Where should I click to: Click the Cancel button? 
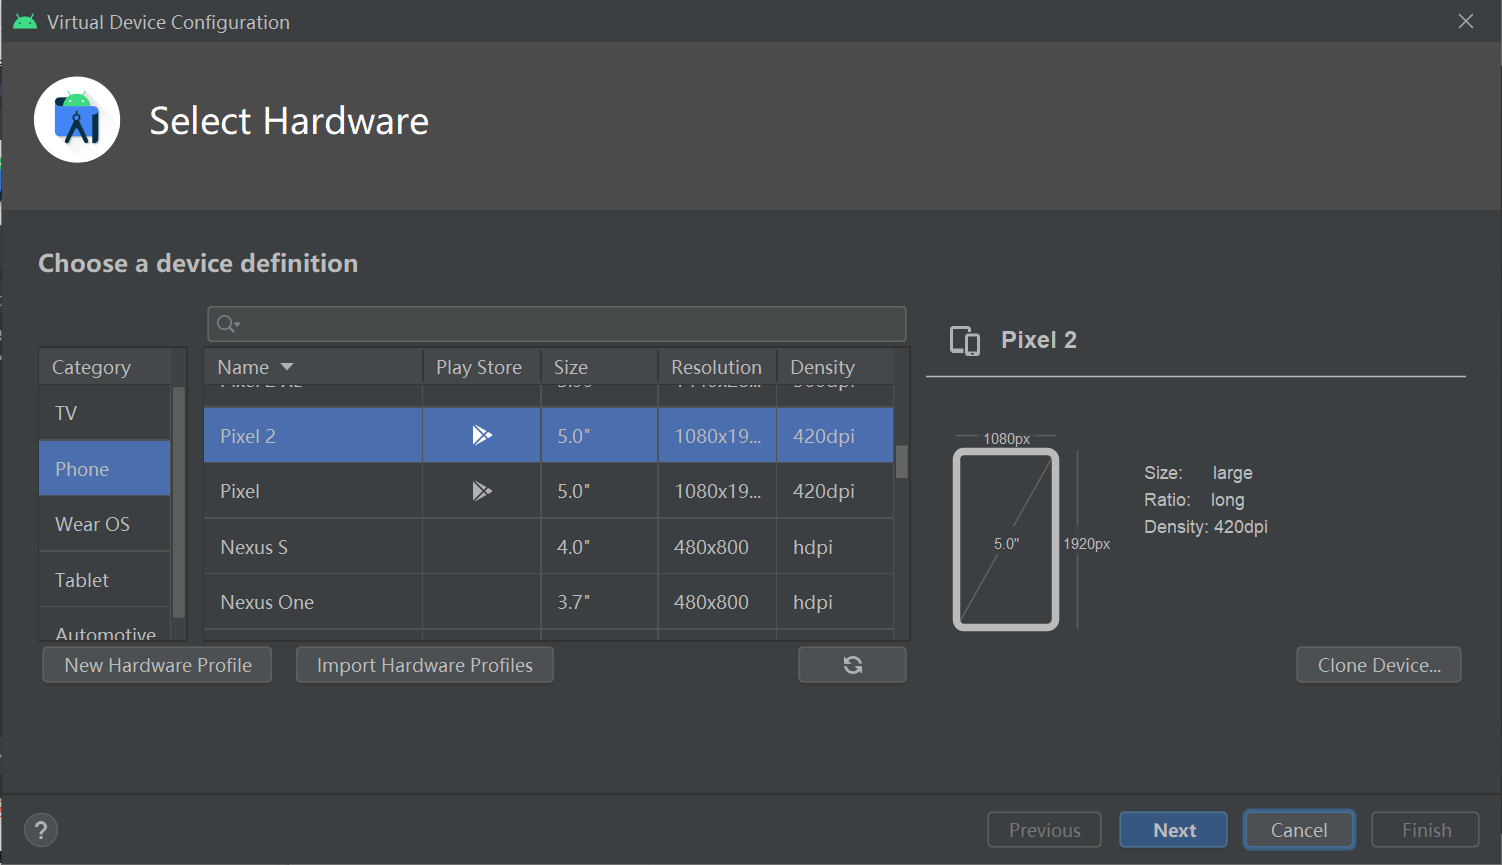click(1299, 830)
